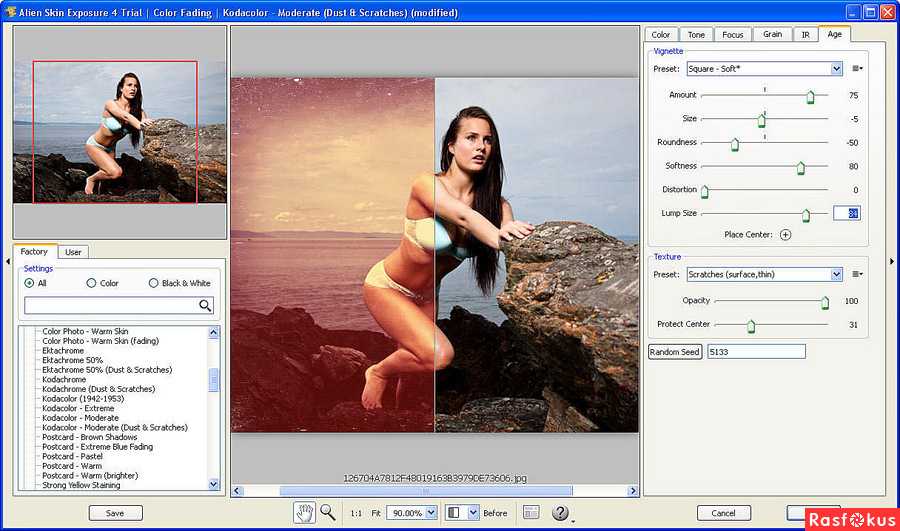Select preset Kodachrome (Dust & Scratches)
The image size is (900, 531).
pos(98,389)
